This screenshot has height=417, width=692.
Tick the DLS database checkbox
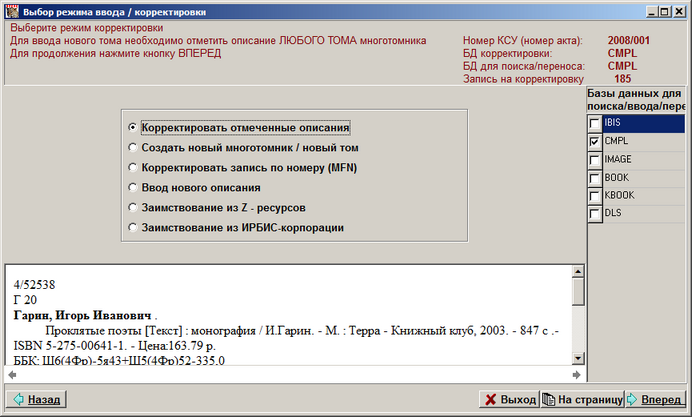[594, 214]
